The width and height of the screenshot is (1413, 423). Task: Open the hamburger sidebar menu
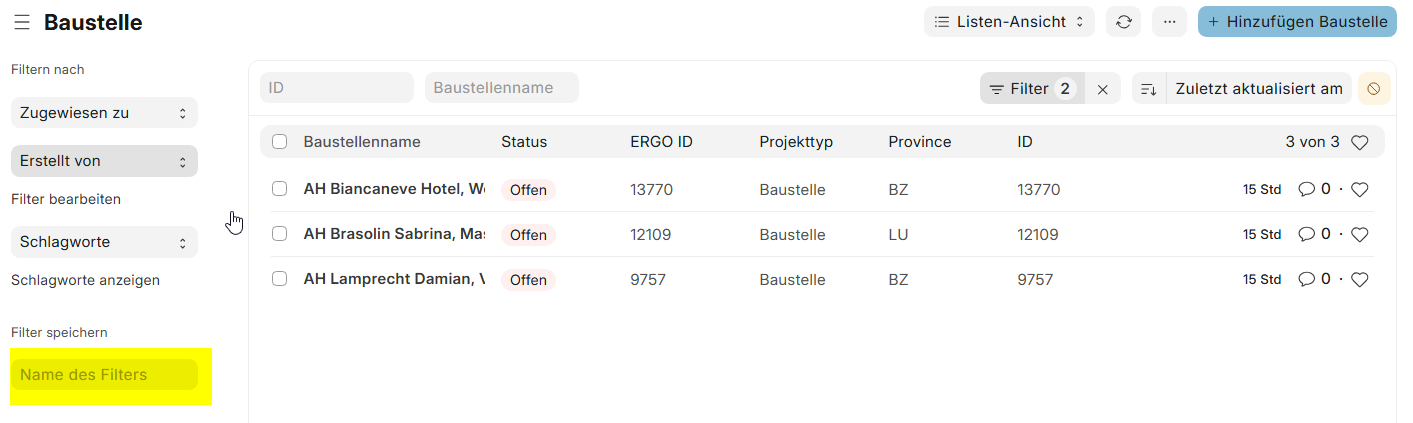click(21, 22)
